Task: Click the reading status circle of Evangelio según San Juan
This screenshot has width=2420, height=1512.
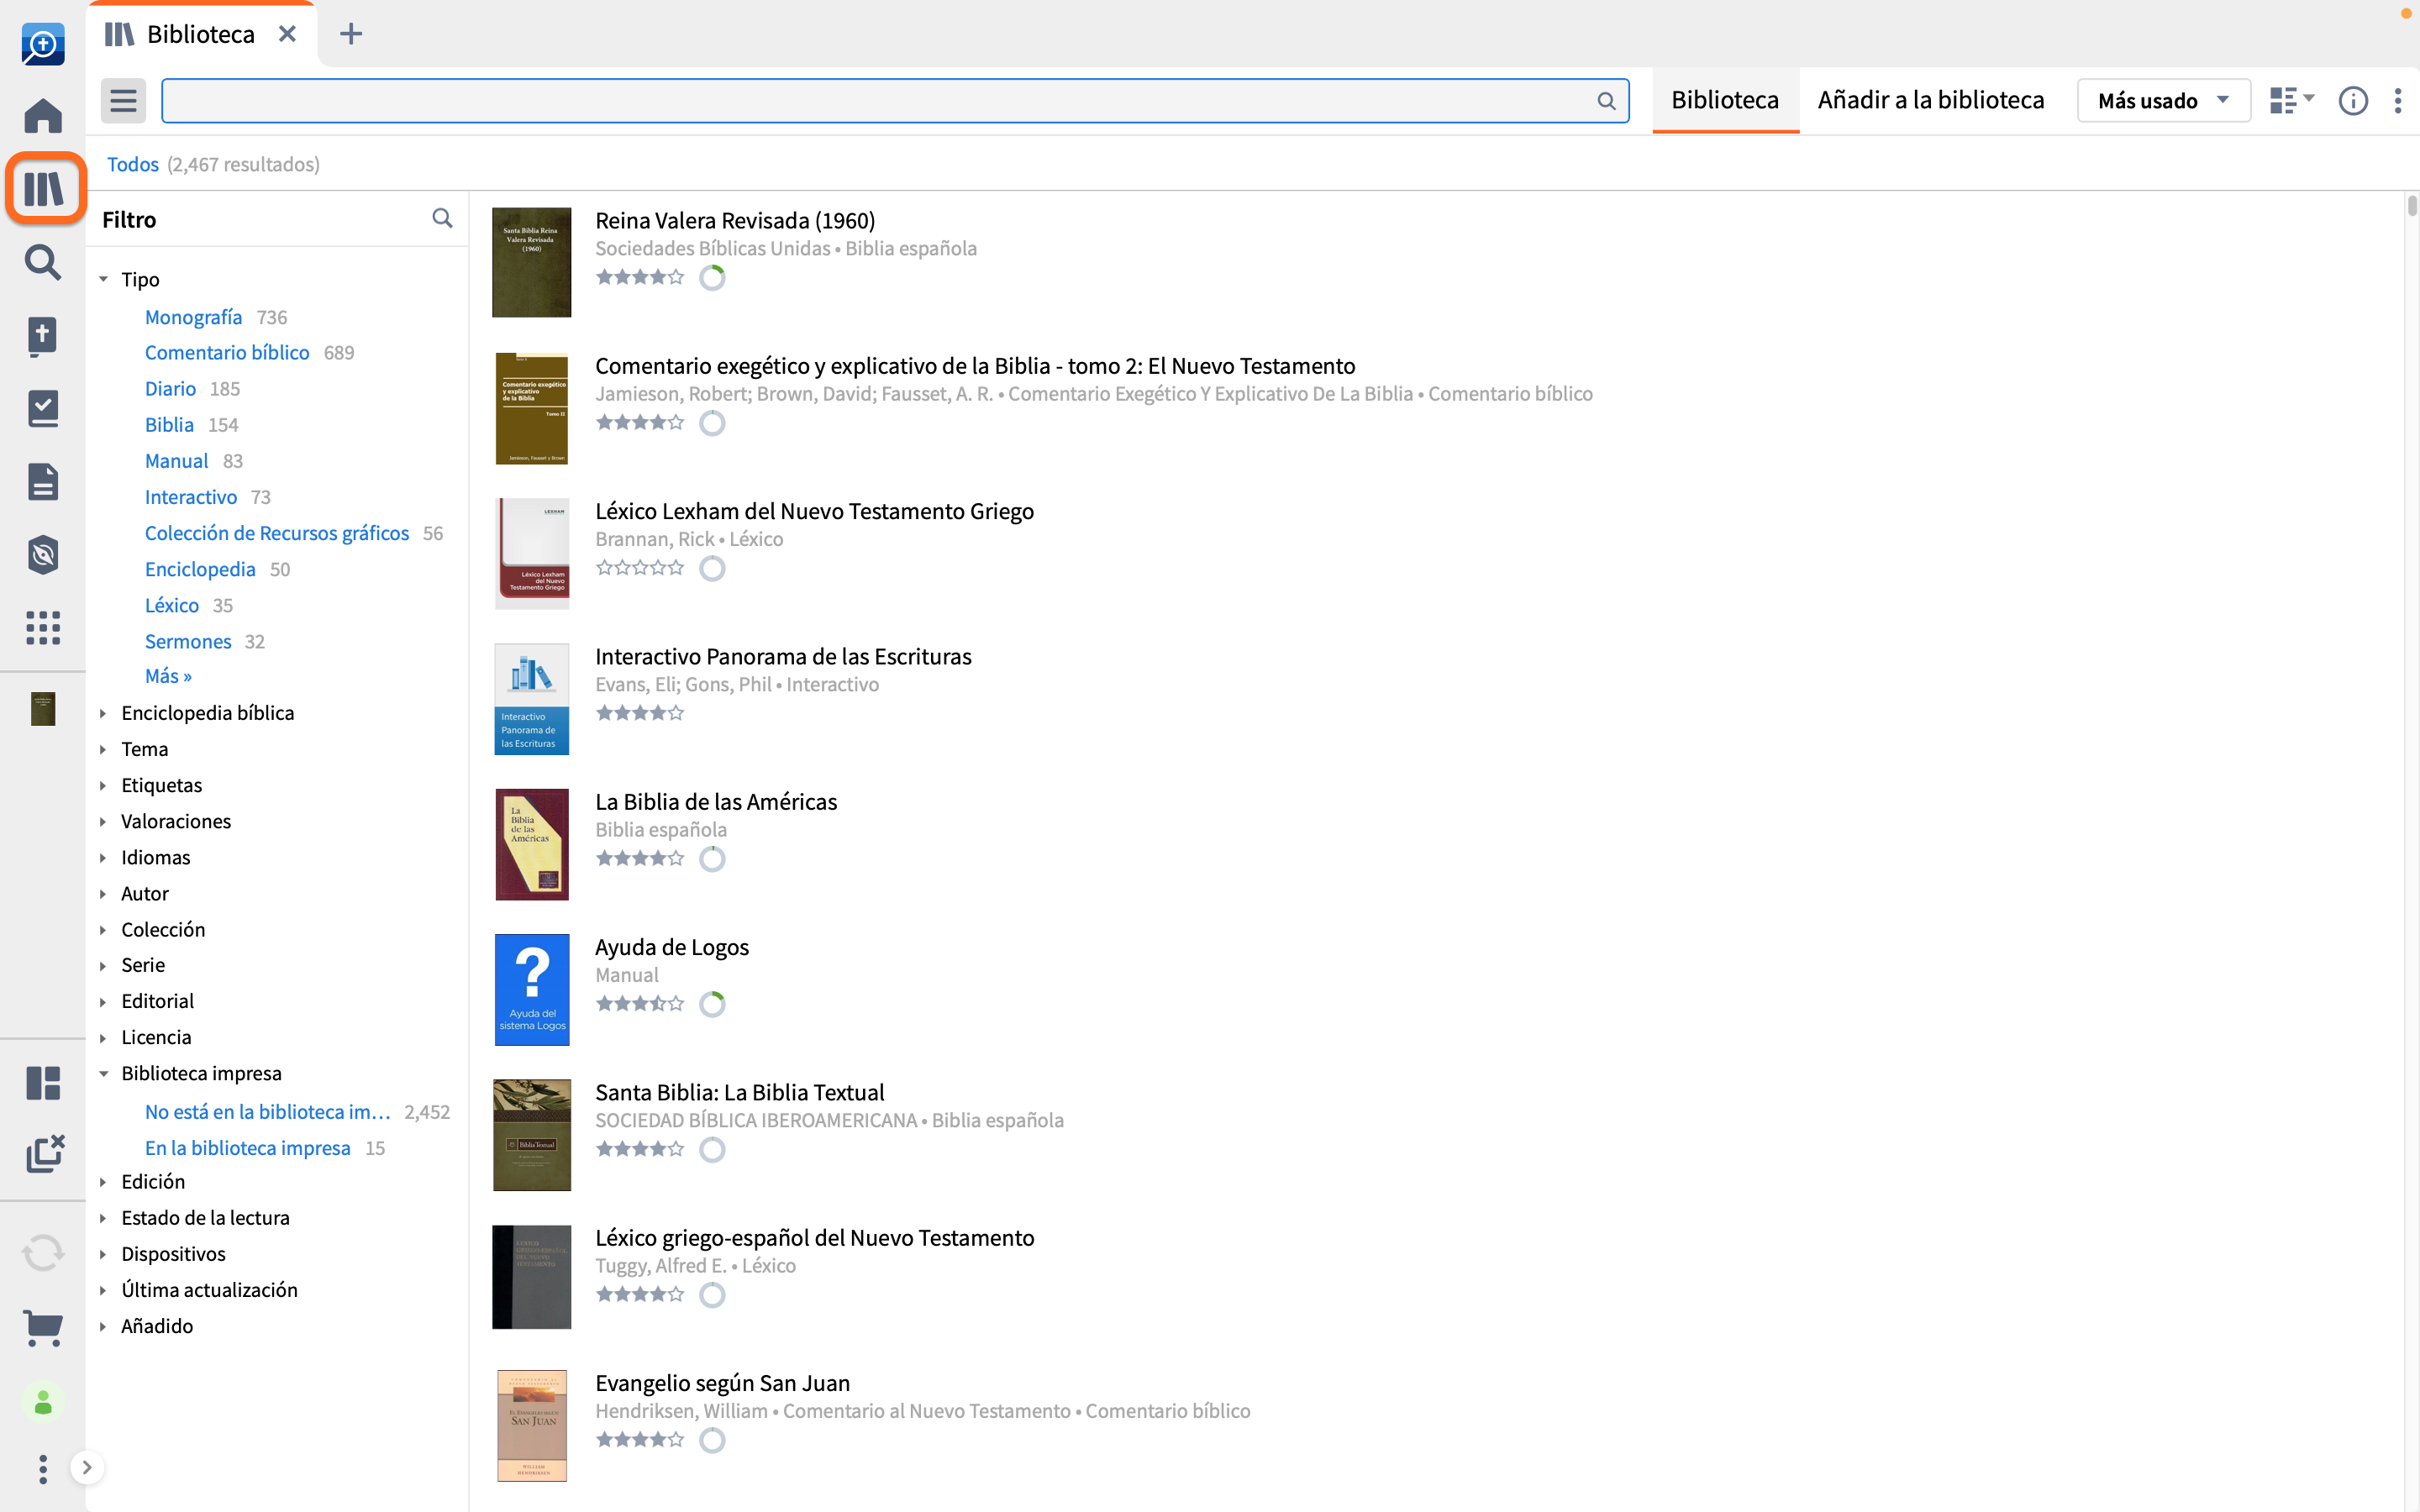Action: point(712,1440)
